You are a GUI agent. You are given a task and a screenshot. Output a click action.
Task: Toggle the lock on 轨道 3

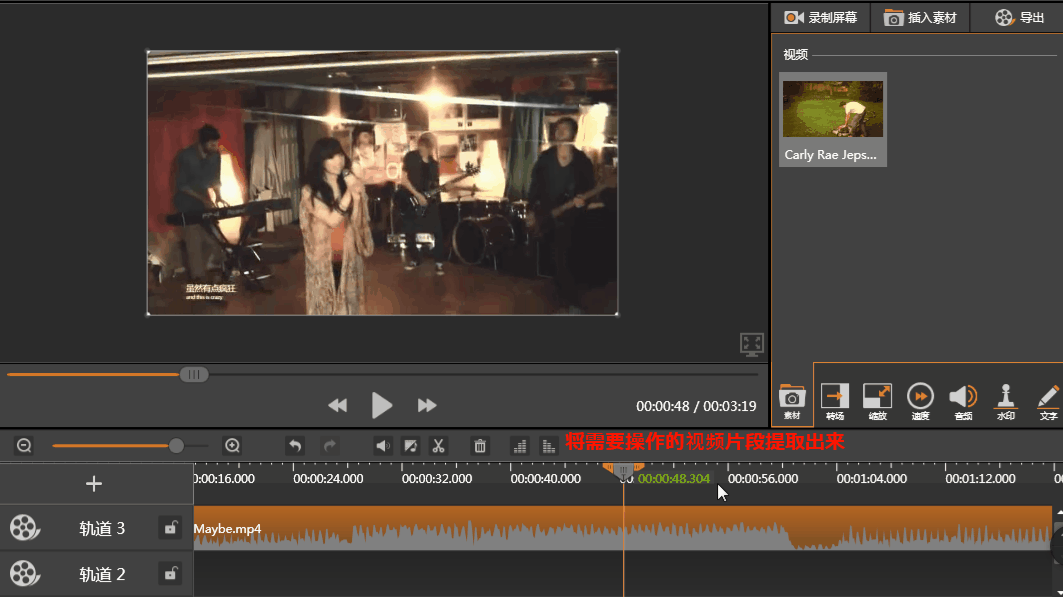point(170,528)
